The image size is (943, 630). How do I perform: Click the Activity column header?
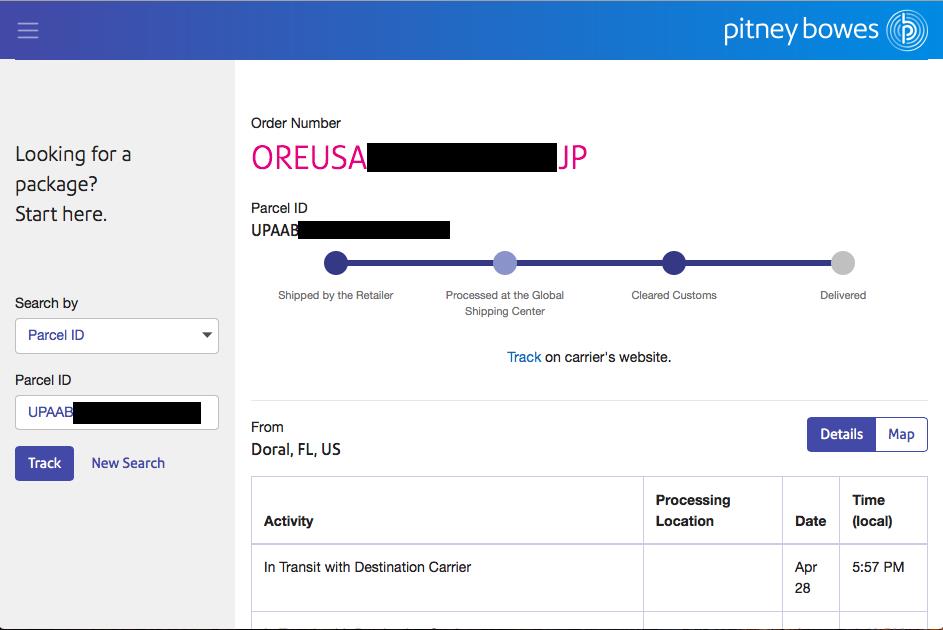289,521
